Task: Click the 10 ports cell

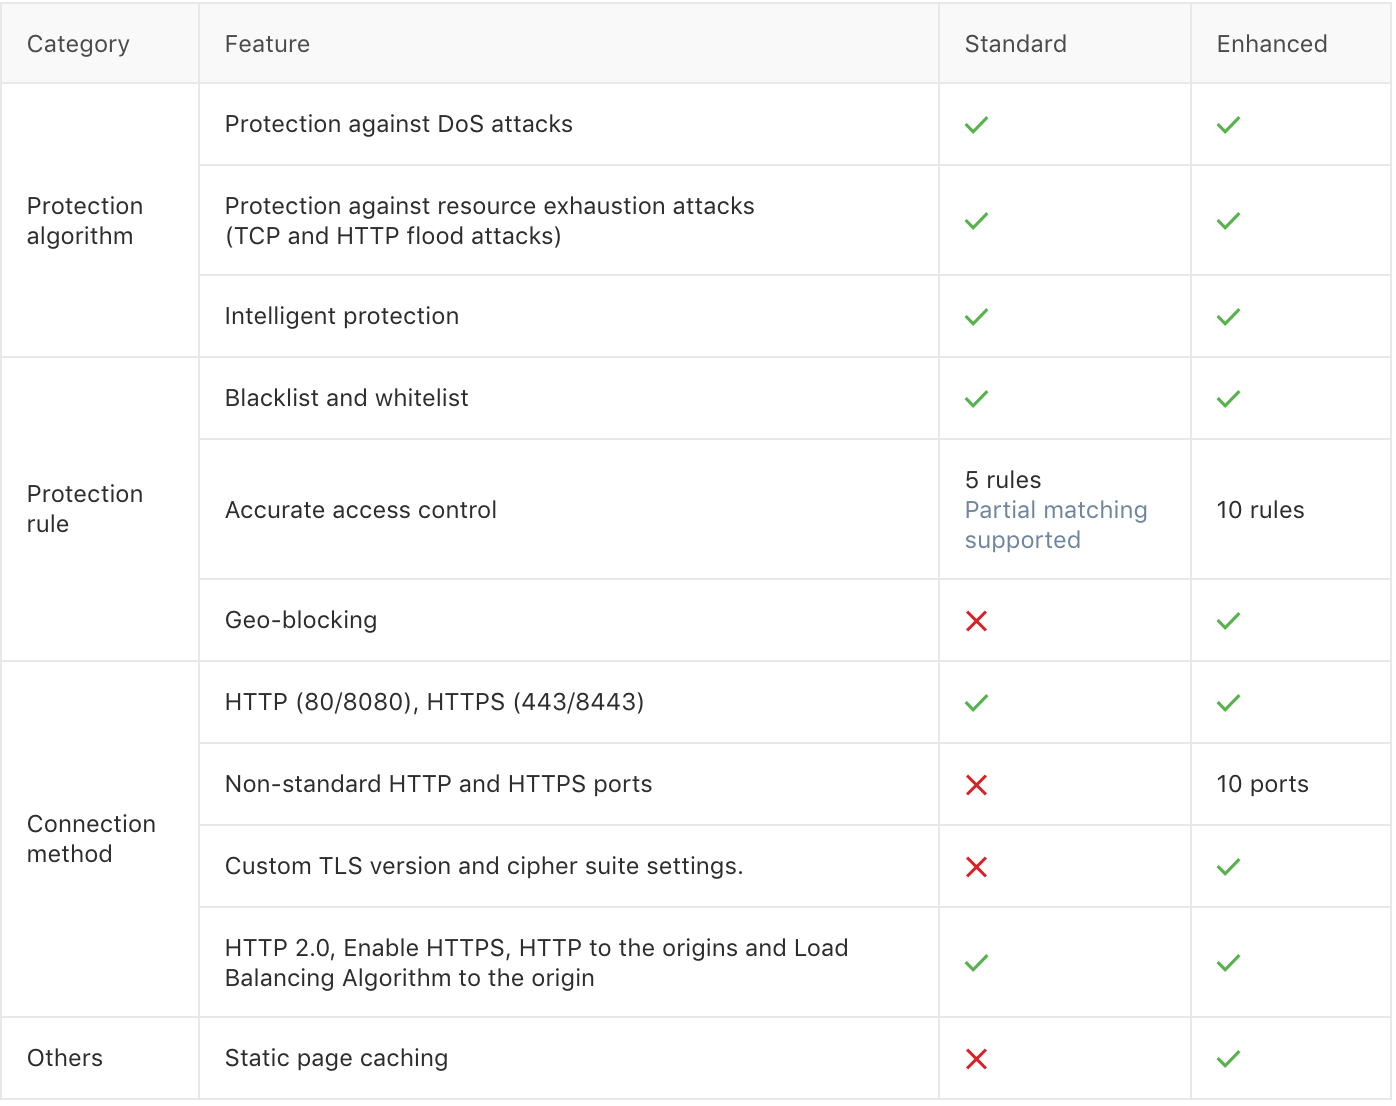Action: (1262, 784)
